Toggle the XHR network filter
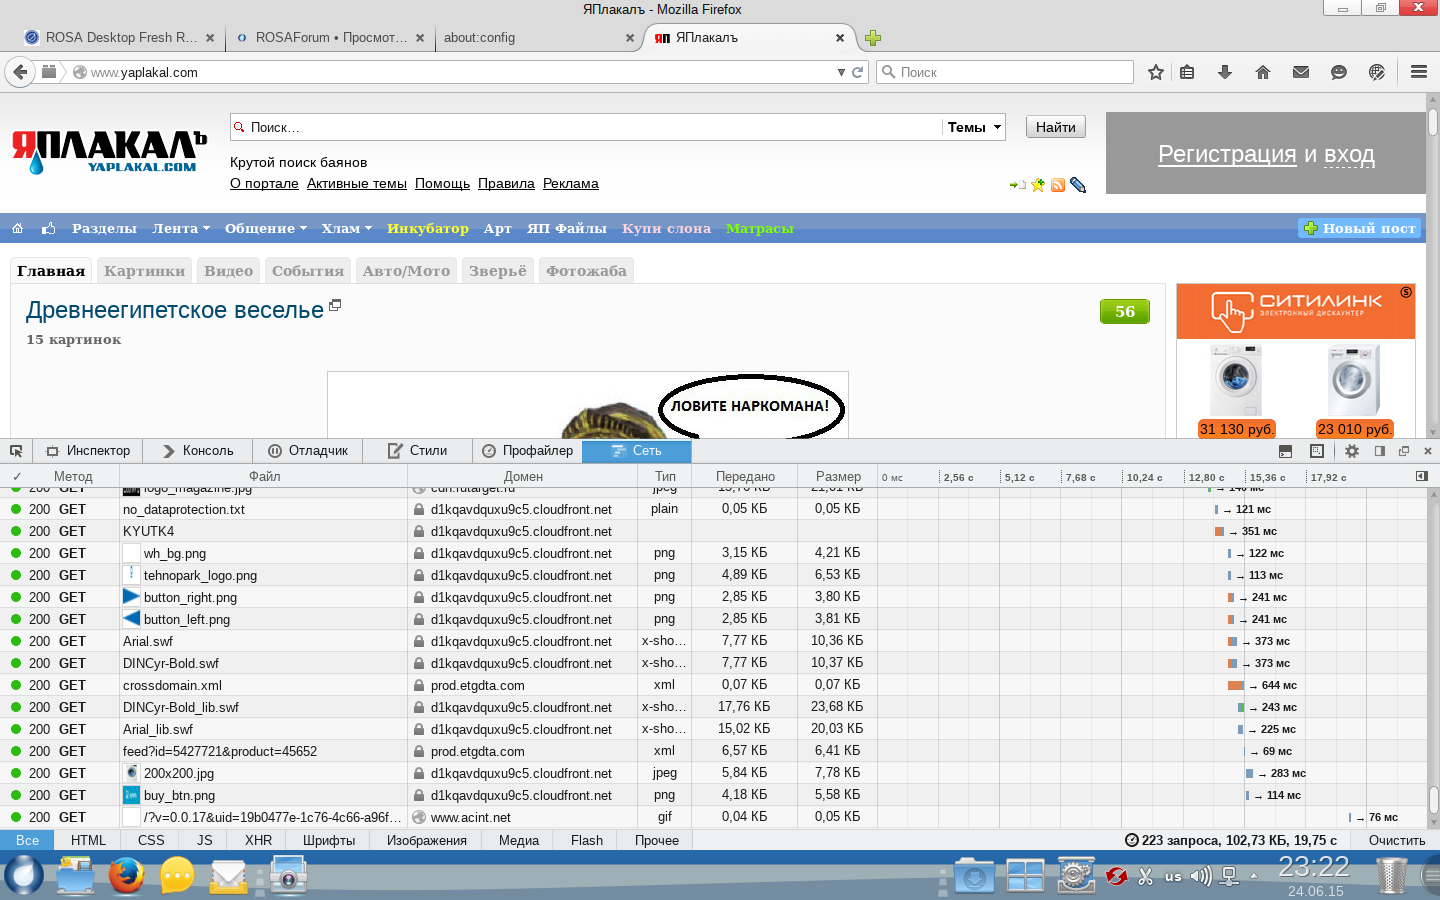The height and width of the screenshot is (900, 1440). tap(258, 840)
